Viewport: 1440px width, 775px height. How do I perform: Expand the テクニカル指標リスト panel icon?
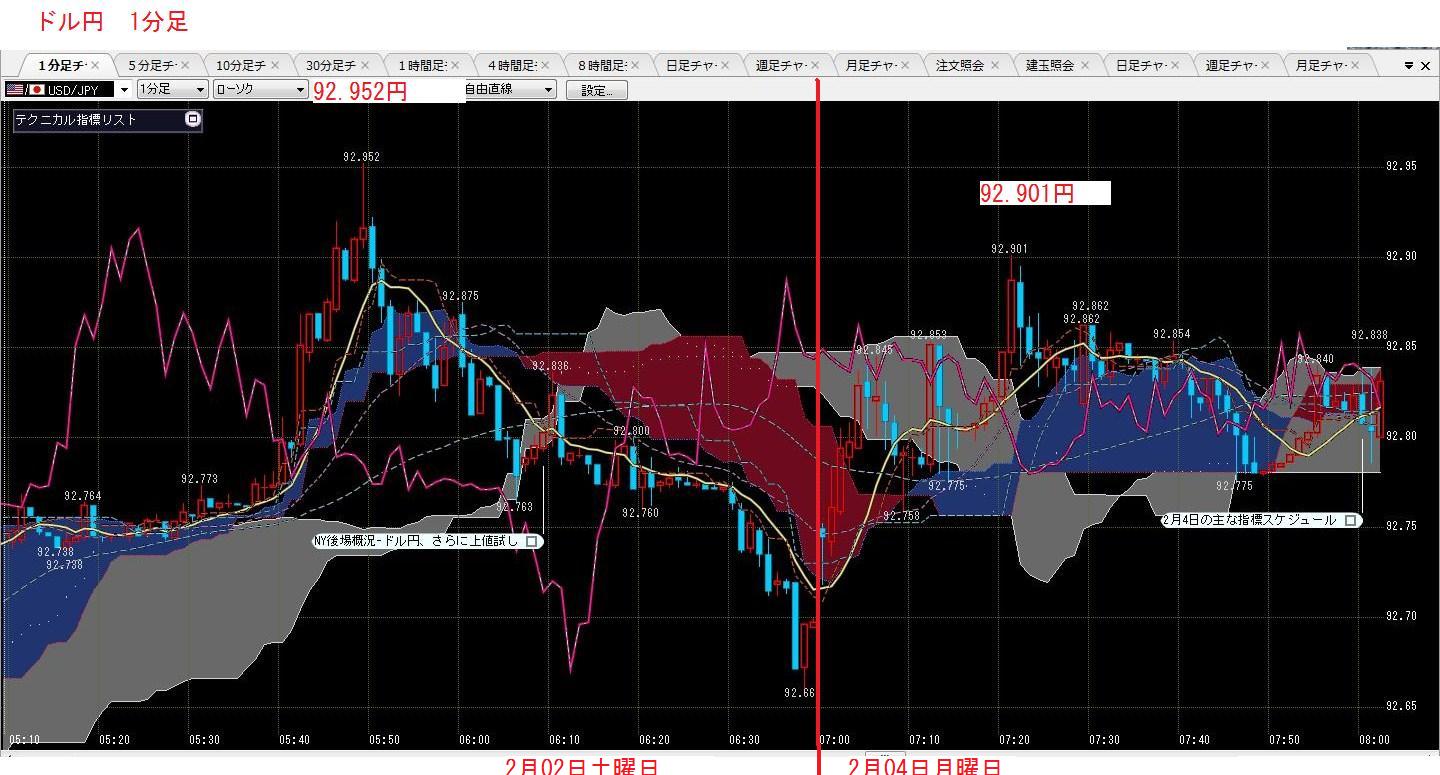(x=194, y=119)
